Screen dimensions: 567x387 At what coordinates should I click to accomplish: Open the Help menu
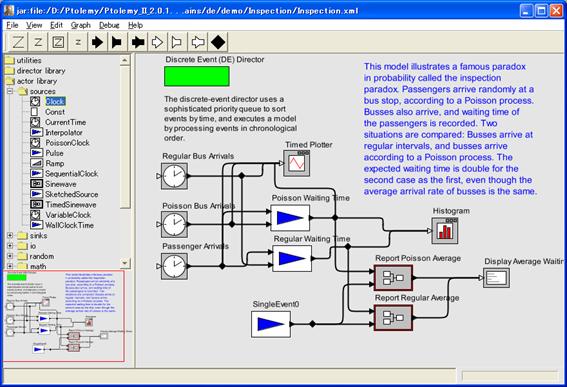tap(135, 25)
